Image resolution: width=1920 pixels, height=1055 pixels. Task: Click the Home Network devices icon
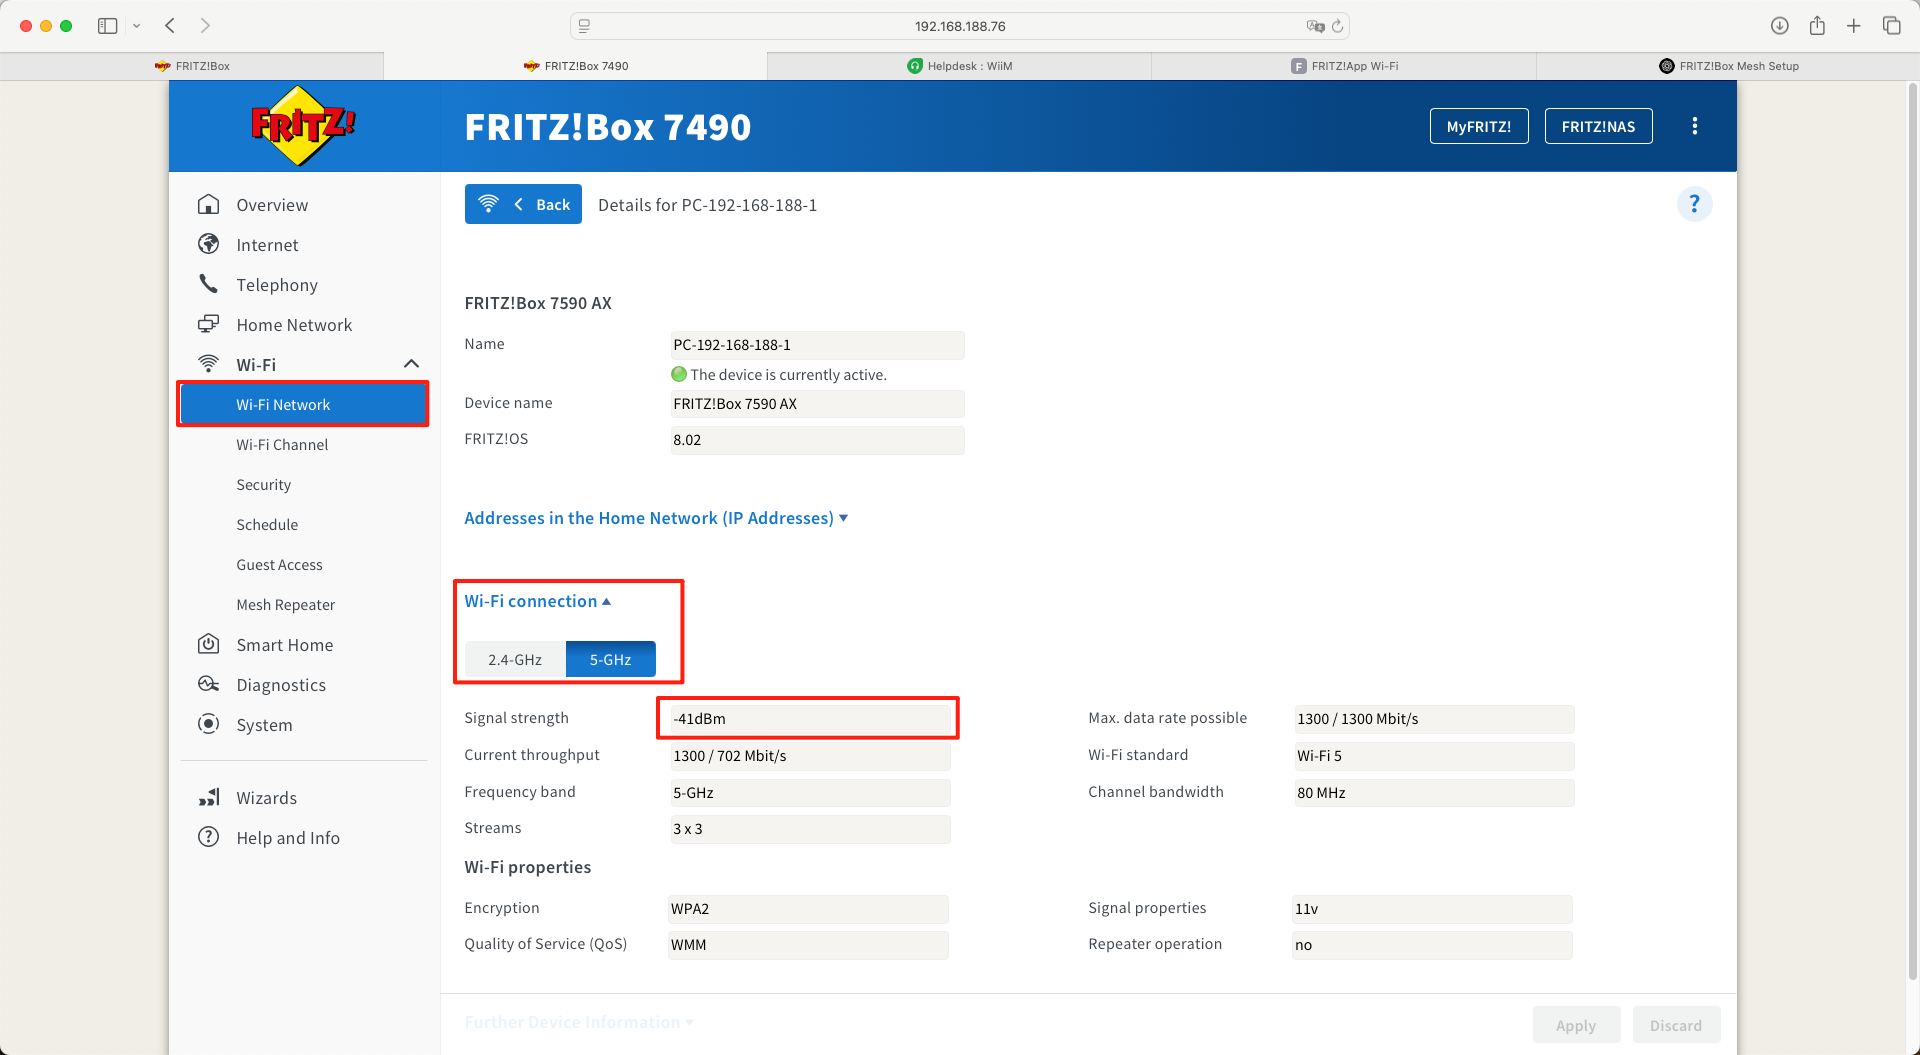click(208, 324)
